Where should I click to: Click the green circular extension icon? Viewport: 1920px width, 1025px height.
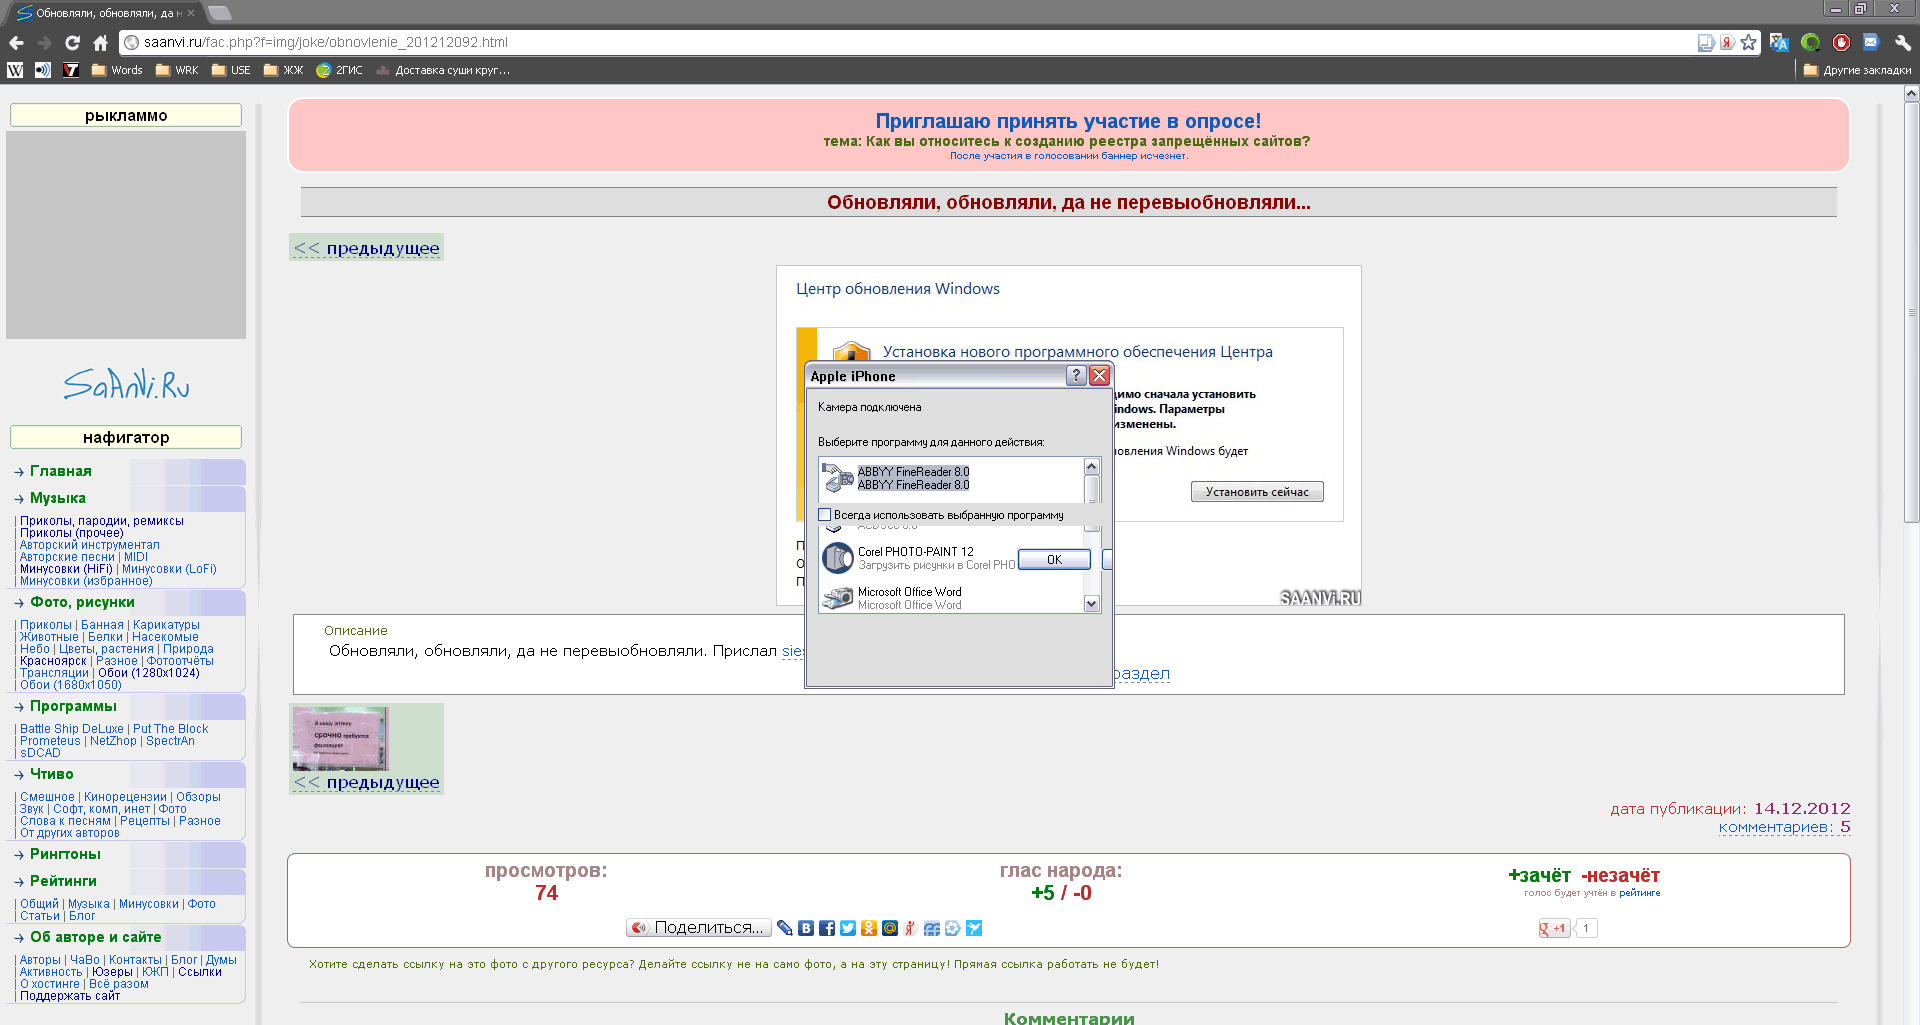coord(1810,42)
